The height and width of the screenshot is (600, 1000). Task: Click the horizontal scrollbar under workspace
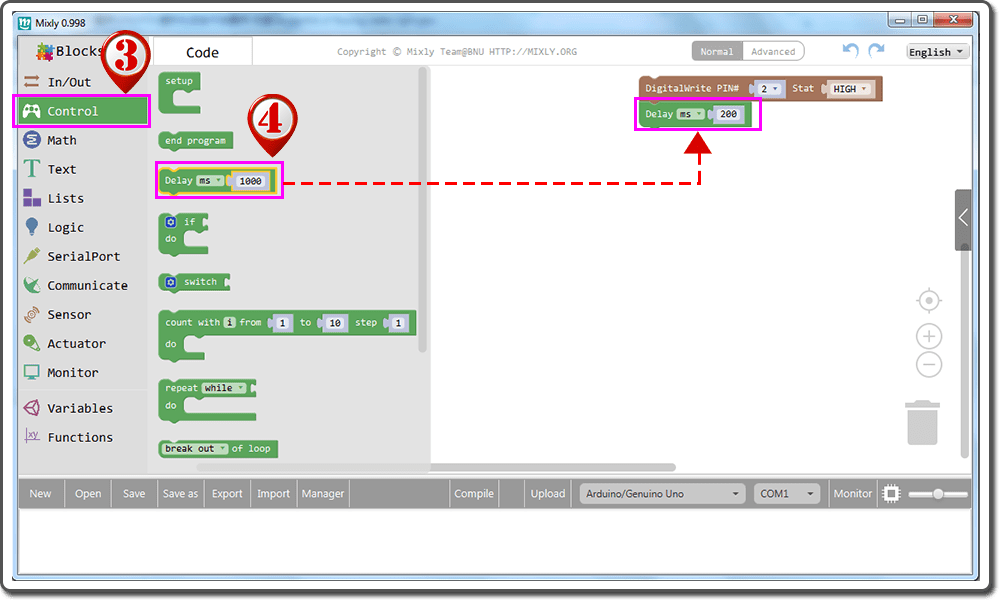(436, 467)
